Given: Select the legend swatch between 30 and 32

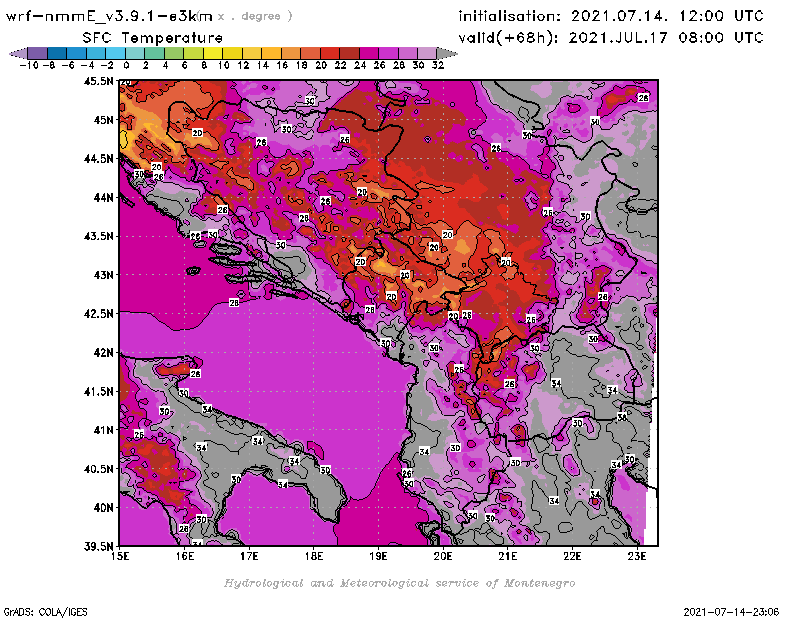Looking at the screenshot, I should [x=427, y=53].
